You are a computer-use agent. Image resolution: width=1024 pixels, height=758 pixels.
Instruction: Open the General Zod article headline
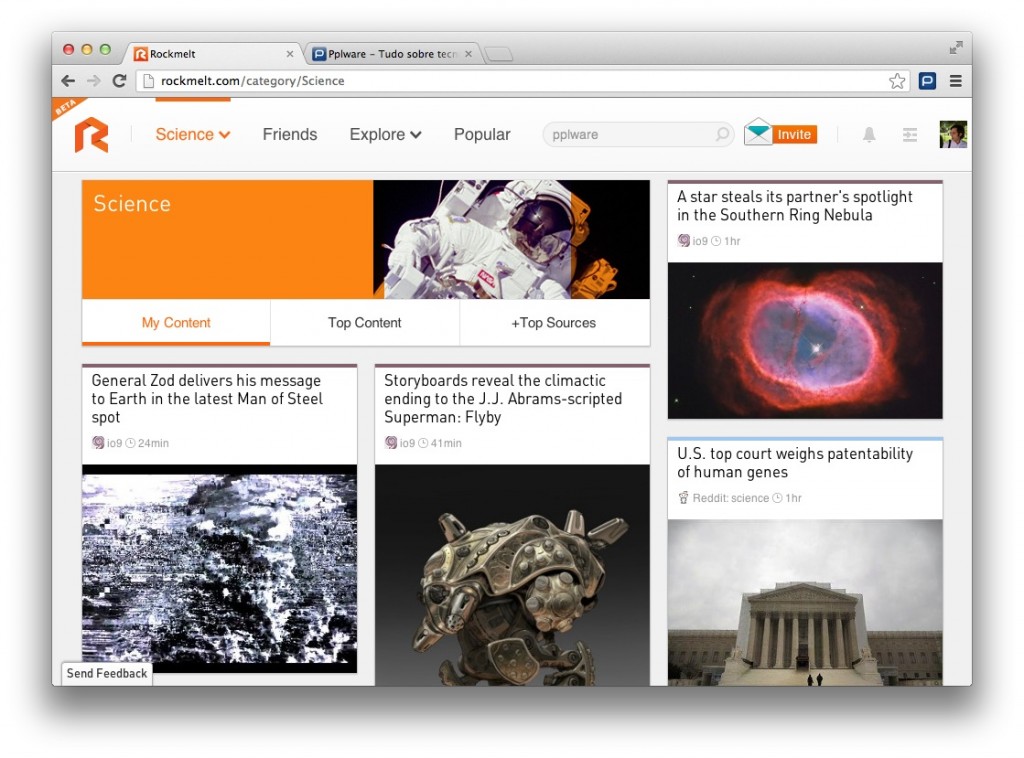pos(207,398)
